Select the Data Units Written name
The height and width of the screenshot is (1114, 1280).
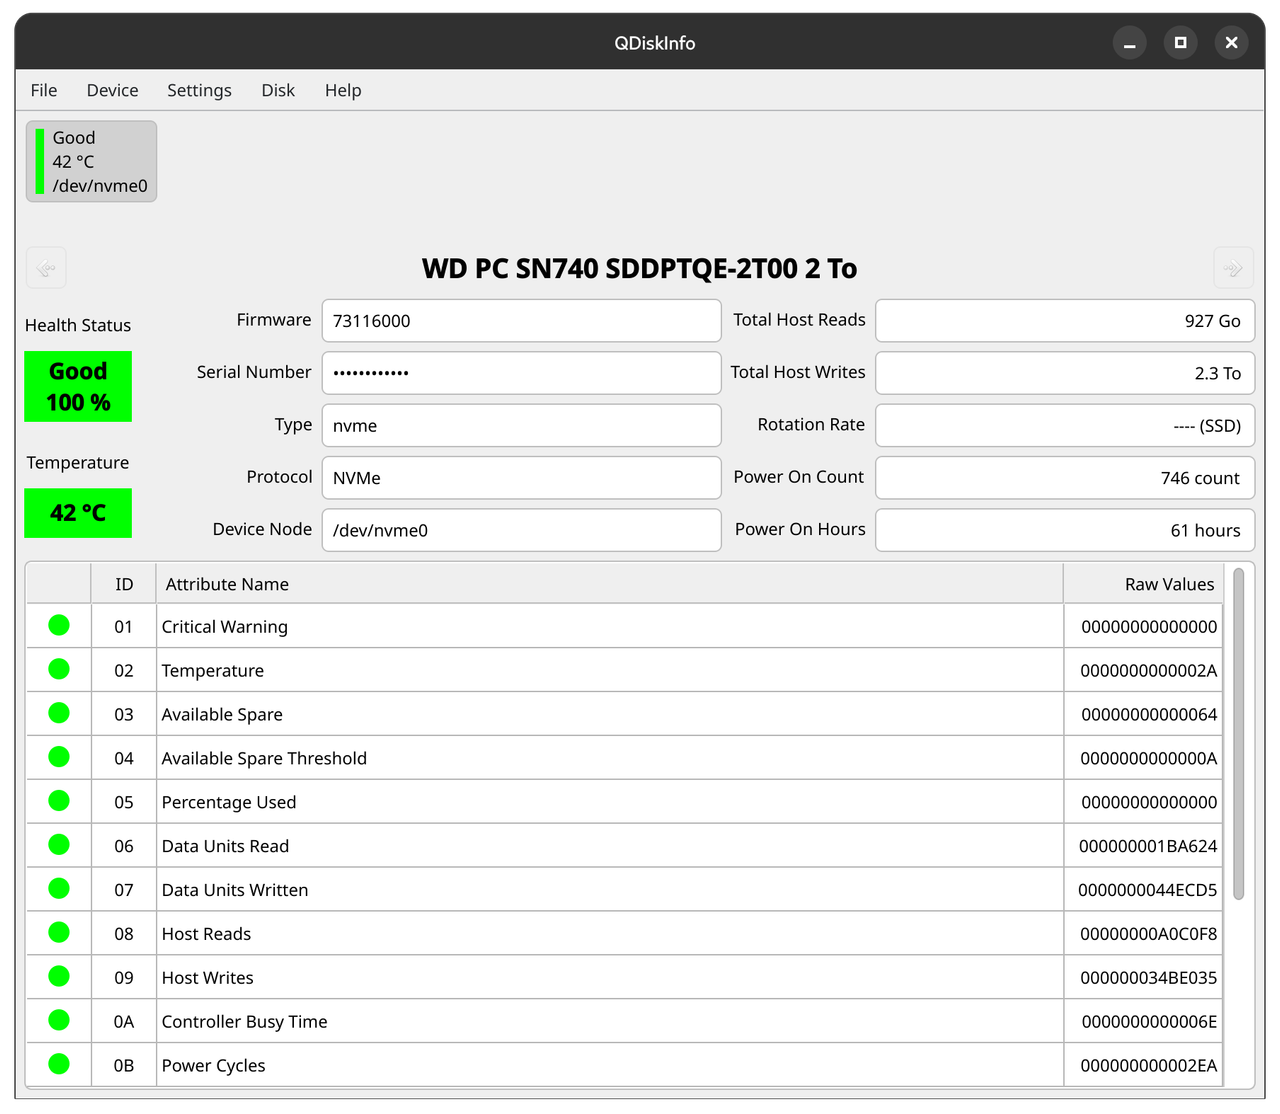pos(235,891)
